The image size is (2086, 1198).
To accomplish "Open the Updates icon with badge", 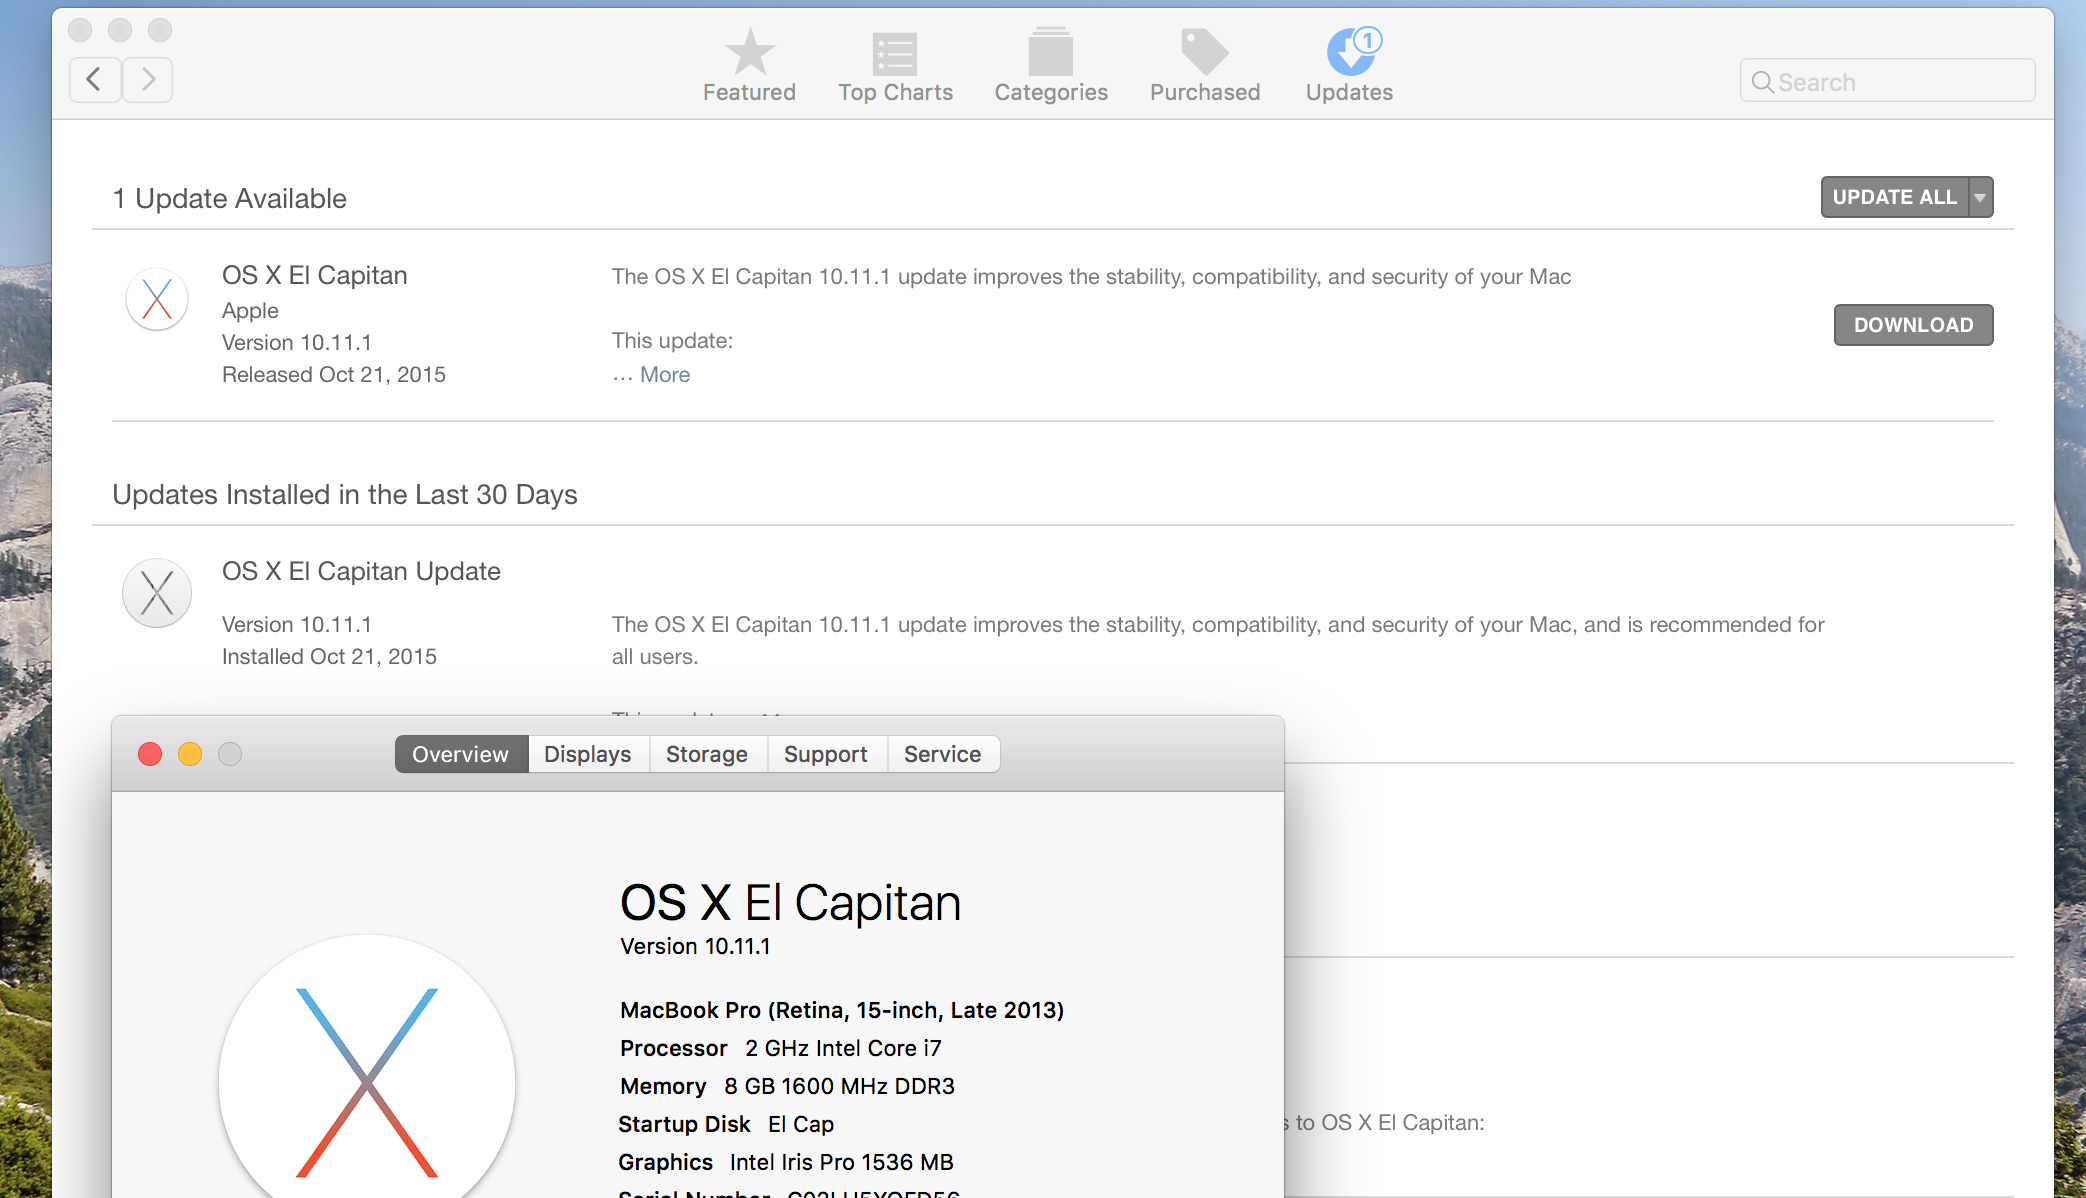I will [x=1353, y=51].
